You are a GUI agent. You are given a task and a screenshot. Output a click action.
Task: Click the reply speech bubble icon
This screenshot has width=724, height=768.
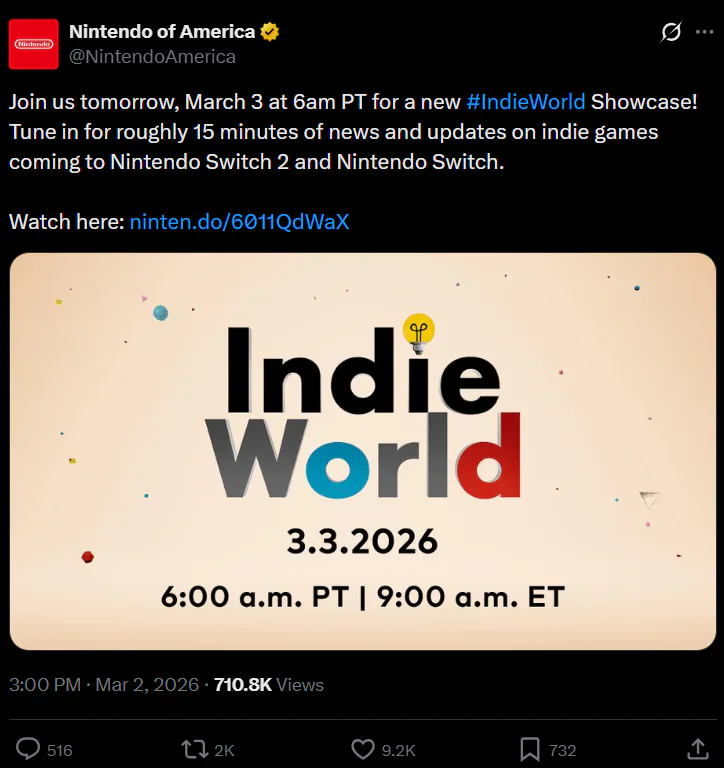point(30,749)
